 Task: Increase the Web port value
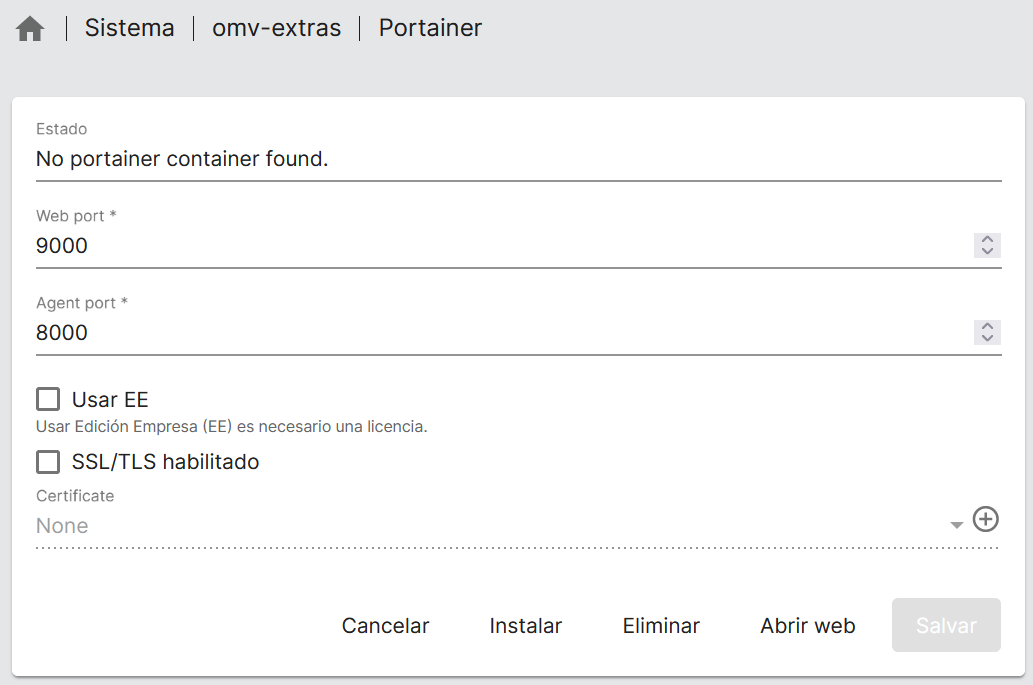pyautogui.click(x=987, y=240)
